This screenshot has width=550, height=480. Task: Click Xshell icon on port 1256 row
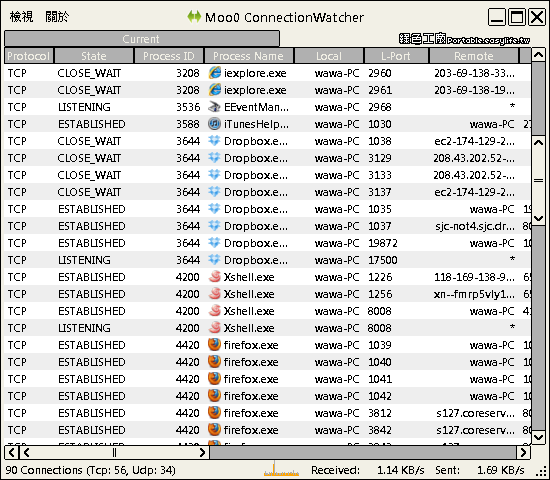click(x=214, y=294)
